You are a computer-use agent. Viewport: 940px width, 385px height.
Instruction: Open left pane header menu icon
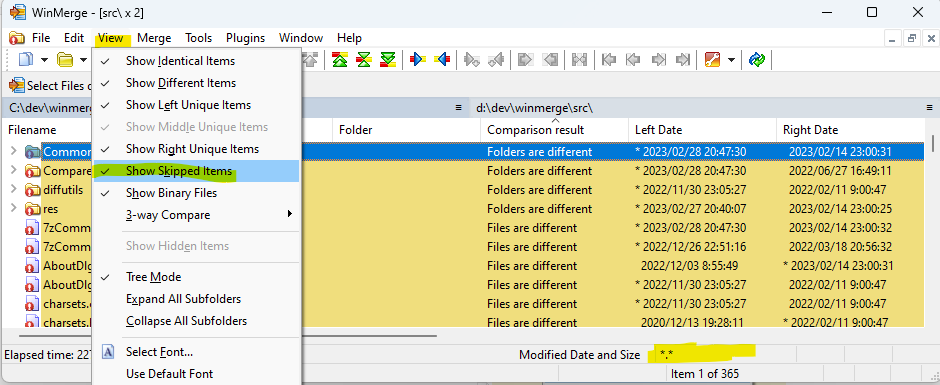tap(459, 108)
